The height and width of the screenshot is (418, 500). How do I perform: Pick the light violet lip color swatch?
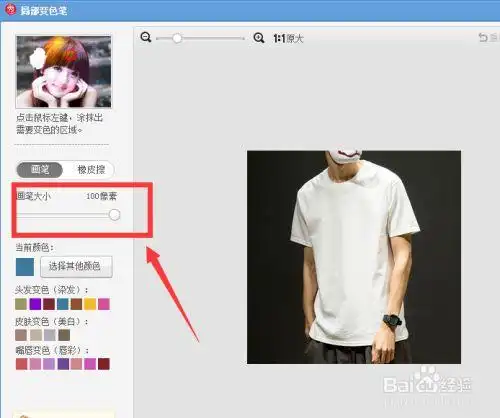[49, 364]
